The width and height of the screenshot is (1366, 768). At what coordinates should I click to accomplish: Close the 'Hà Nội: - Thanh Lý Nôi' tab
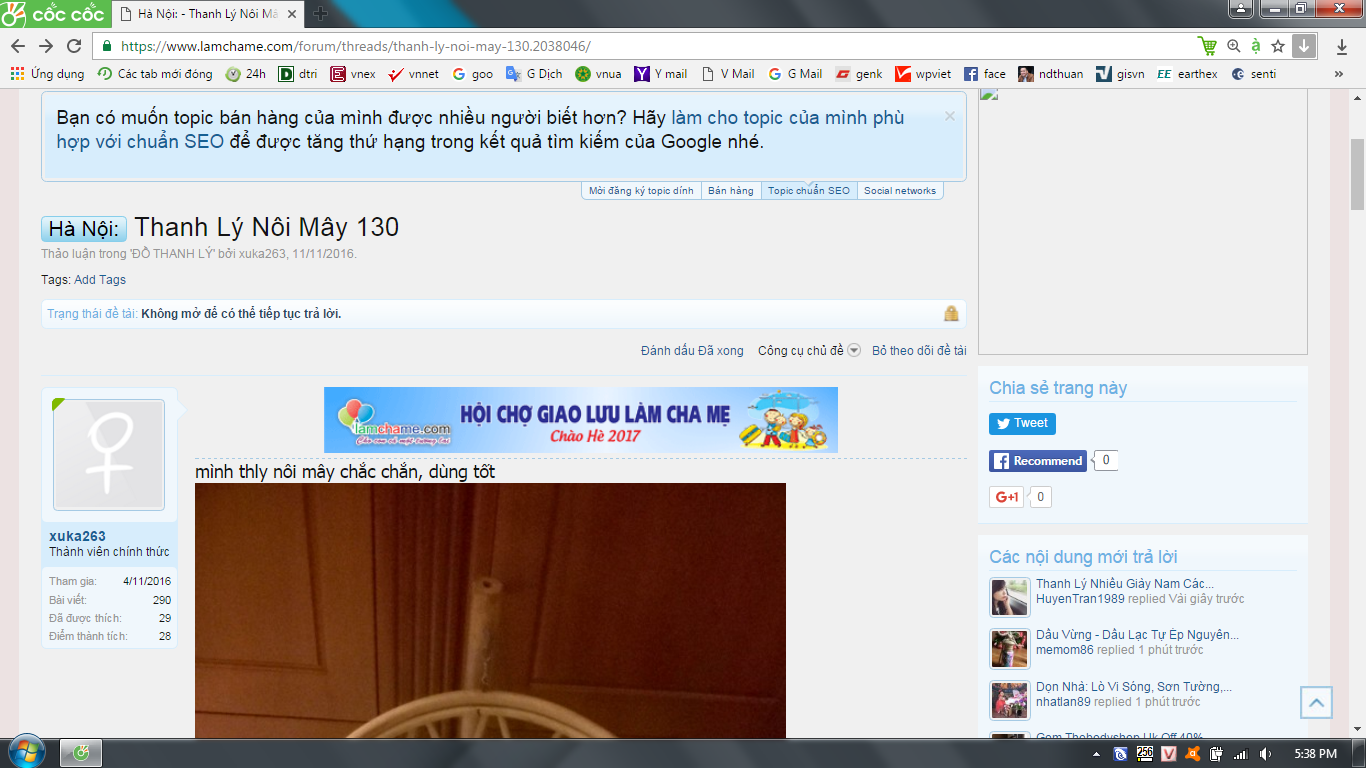(291, 14)
